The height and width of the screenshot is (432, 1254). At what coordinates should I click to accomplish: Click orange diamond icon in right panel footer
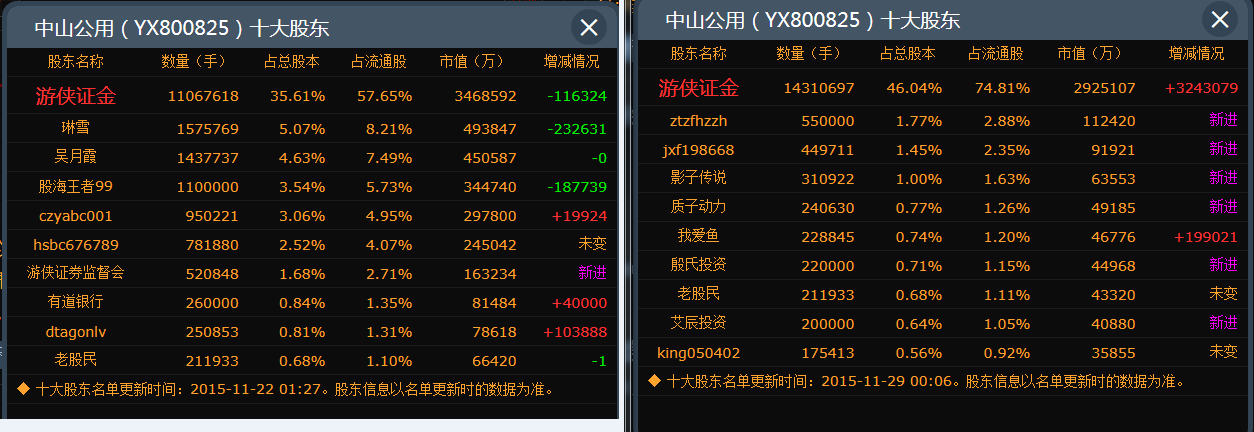click(654, 381)
